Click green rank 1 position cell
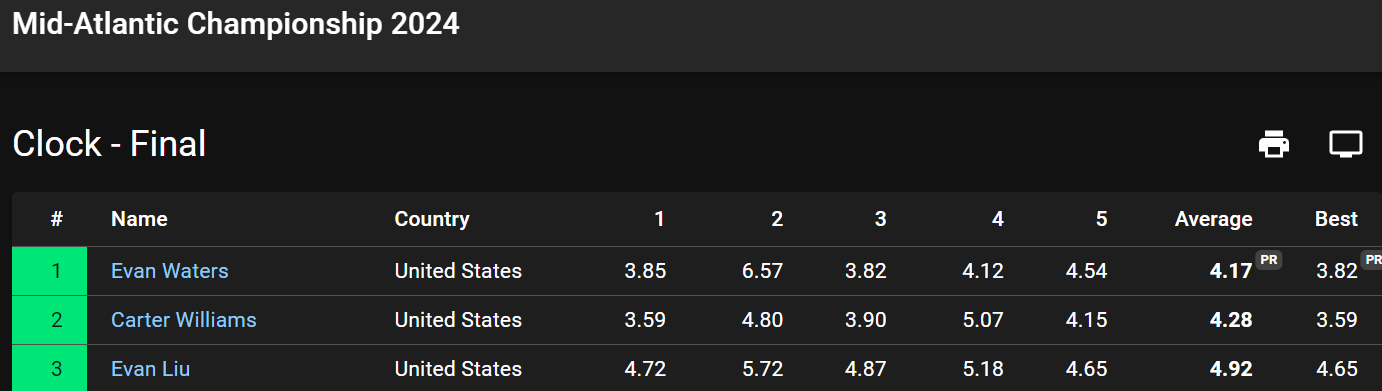The width and height of the screenshot is (1382, 391). click(x=50, y=271)
